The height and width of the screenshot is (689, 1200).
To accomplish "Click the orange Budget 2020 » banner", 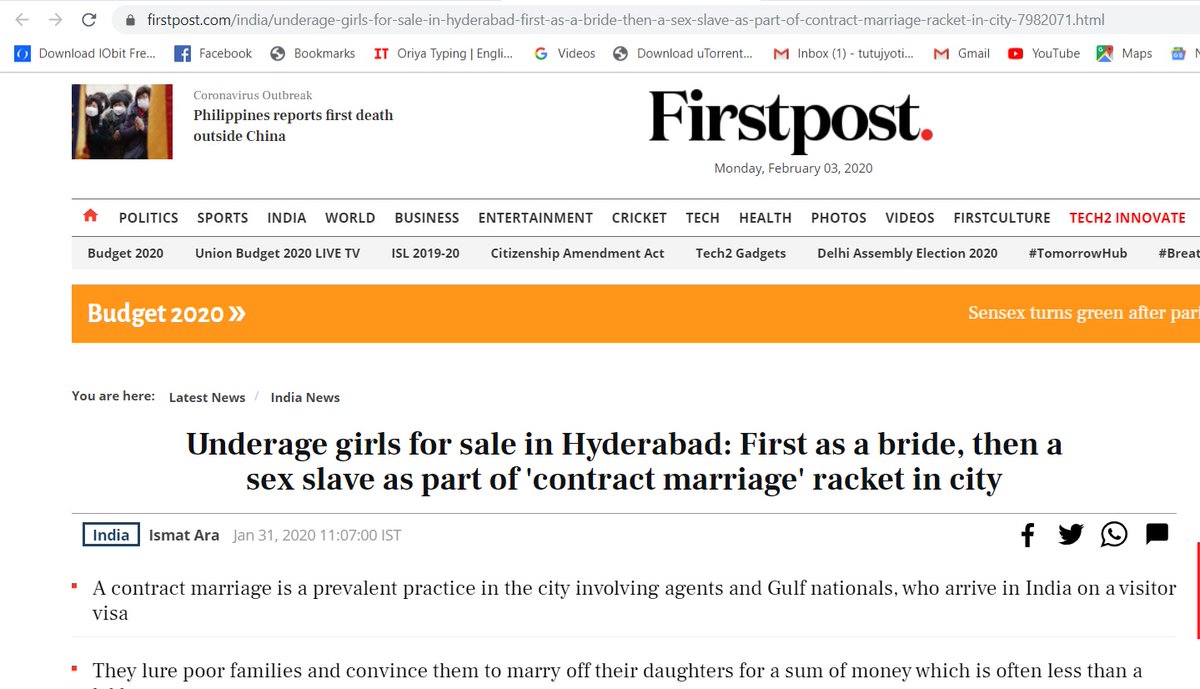I will tap(166, 313).
